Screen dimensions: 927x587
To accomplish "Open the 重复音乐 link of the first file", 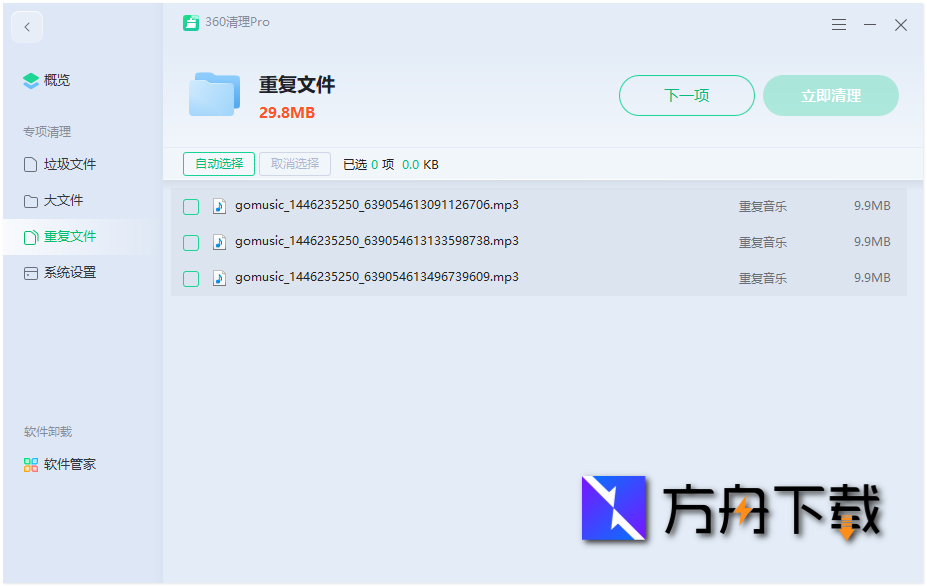I will click(762, 206).
